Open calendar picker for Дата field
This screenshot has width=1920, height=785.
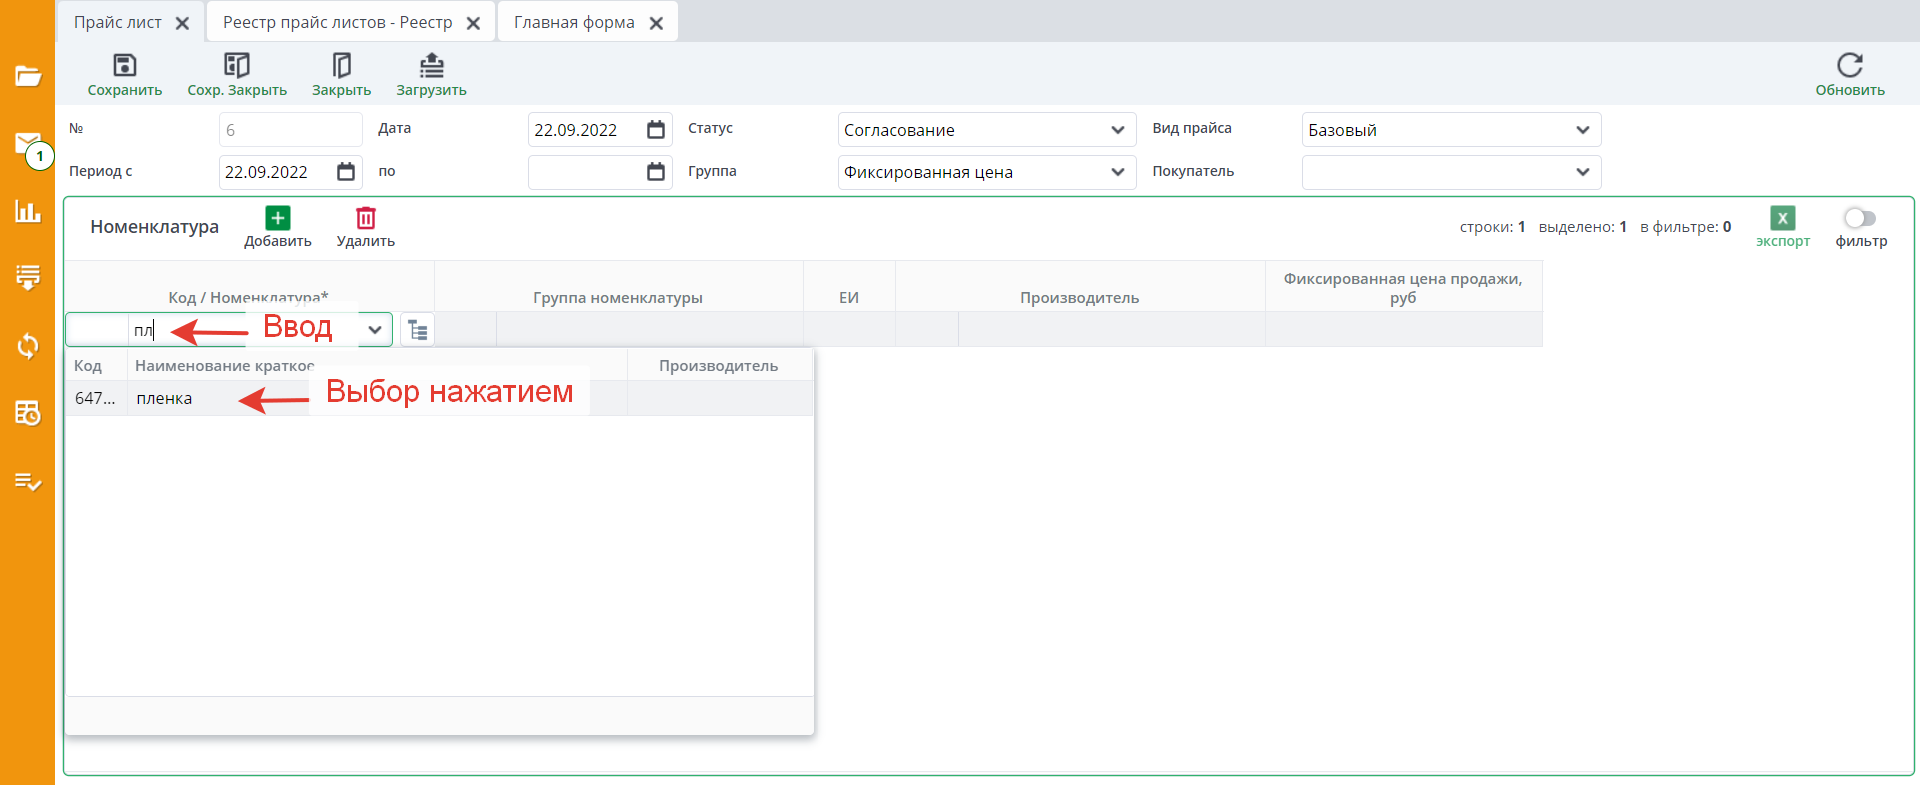click(656, 130)
